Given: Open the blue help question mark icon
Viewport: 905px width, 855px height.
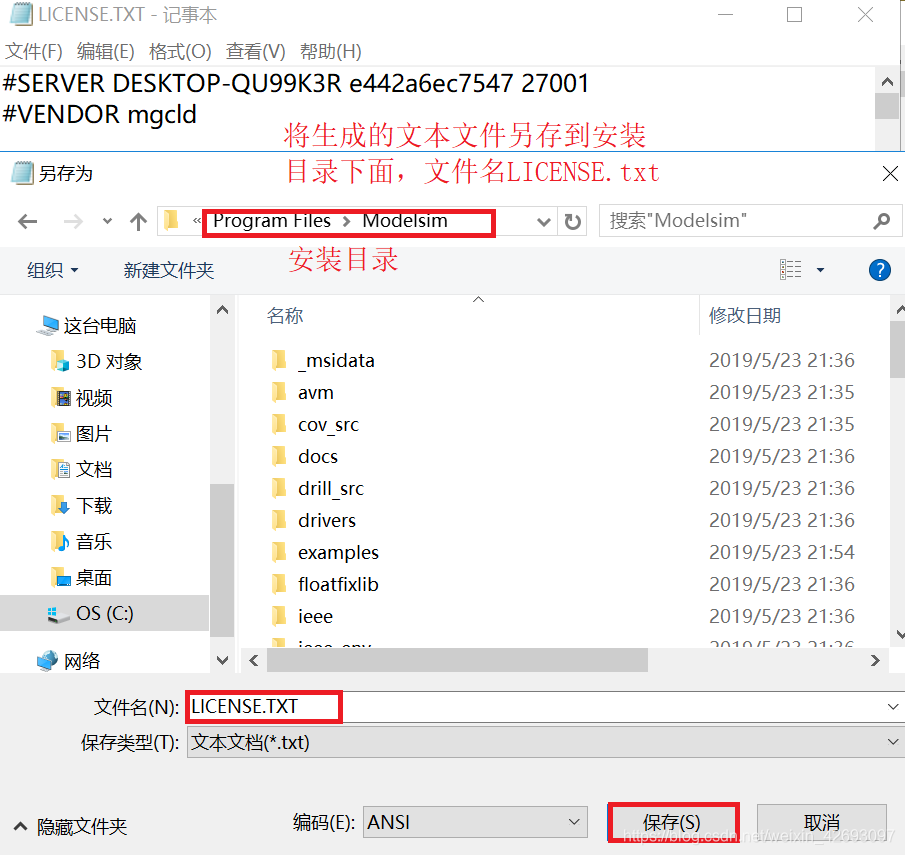Looking at the screenshot, I should pos(879,269).
